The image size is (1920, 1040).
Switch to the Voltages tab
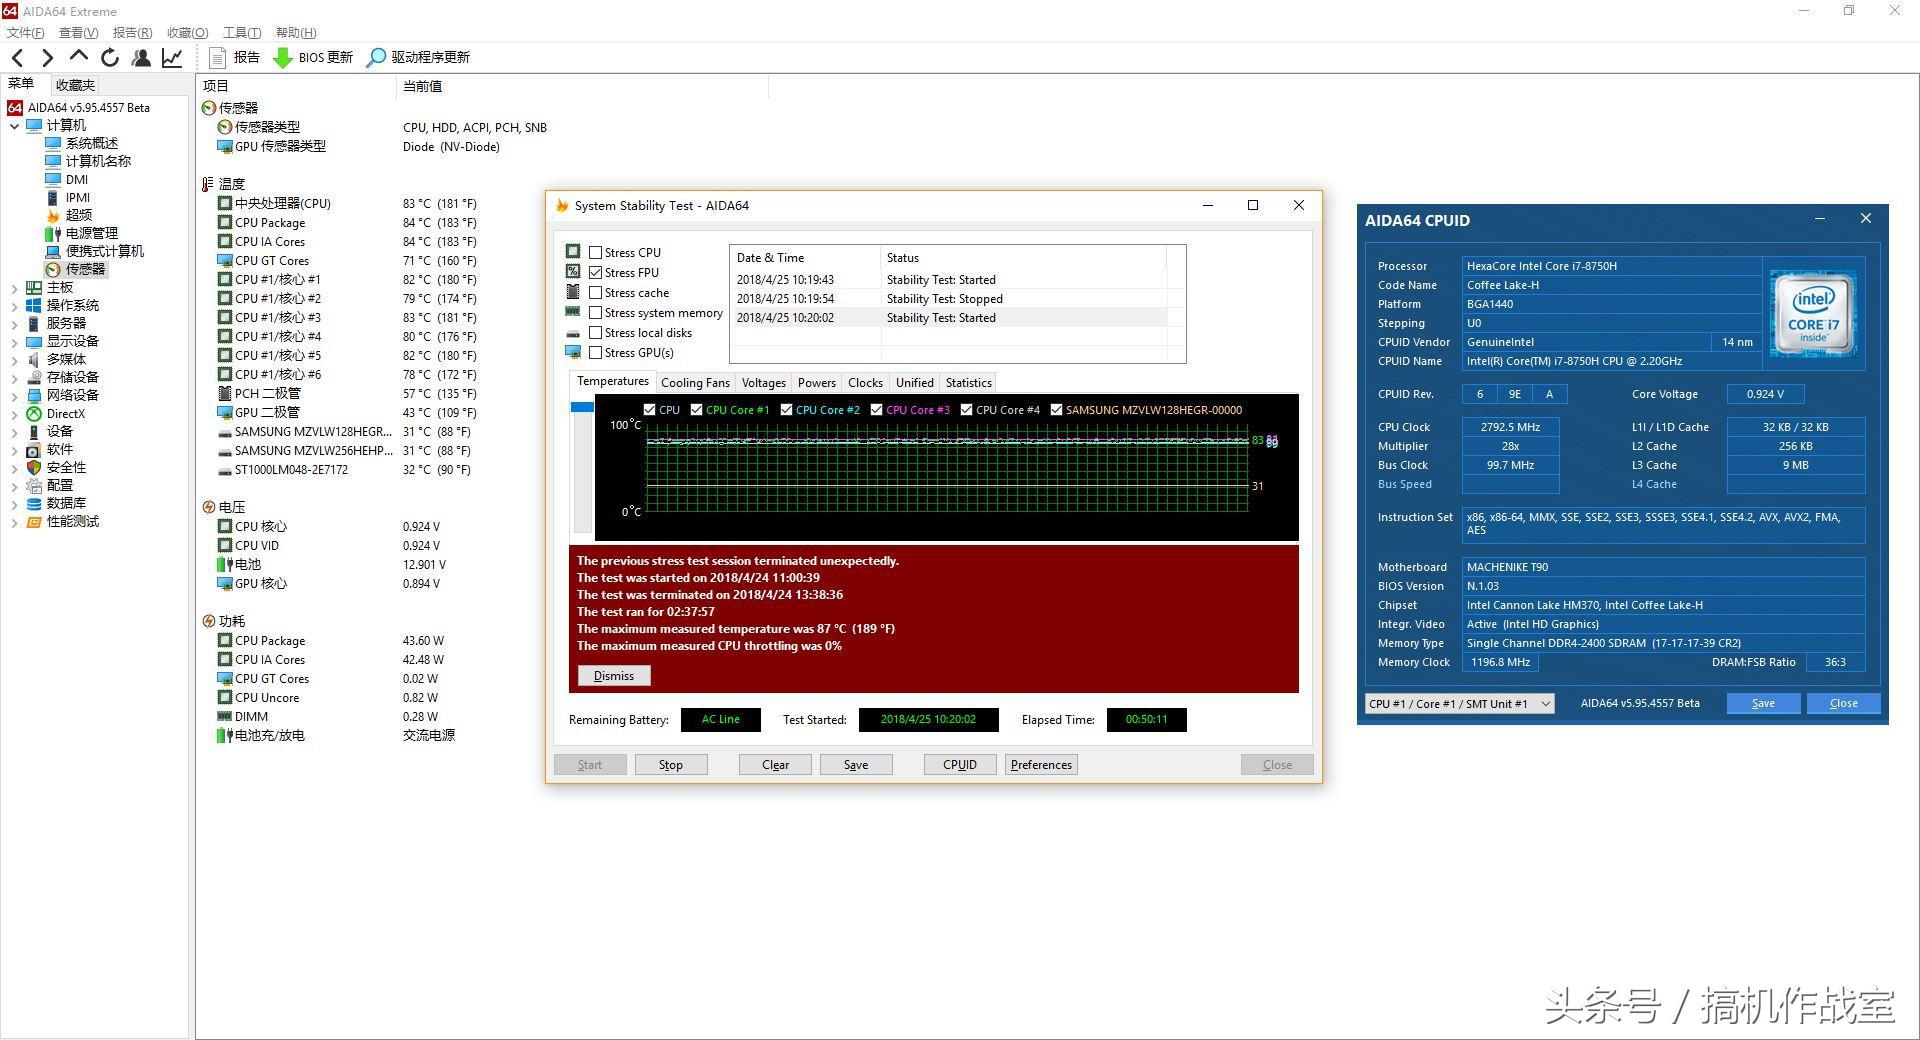click(x=764, y=383)
